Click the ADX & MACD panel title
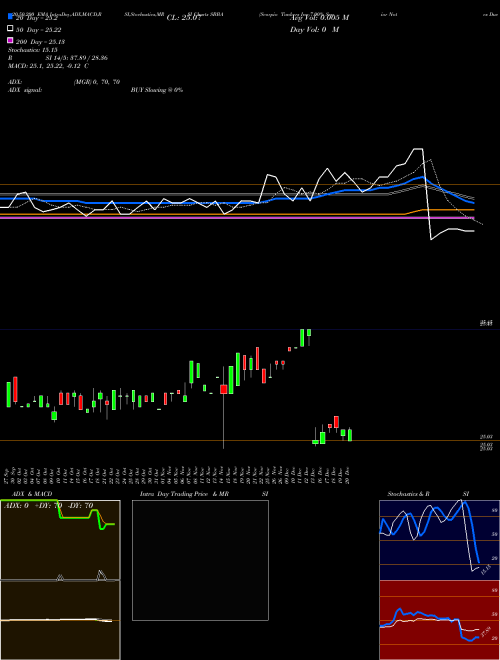This screenshot has height=660, width=500. coord(32,494)
